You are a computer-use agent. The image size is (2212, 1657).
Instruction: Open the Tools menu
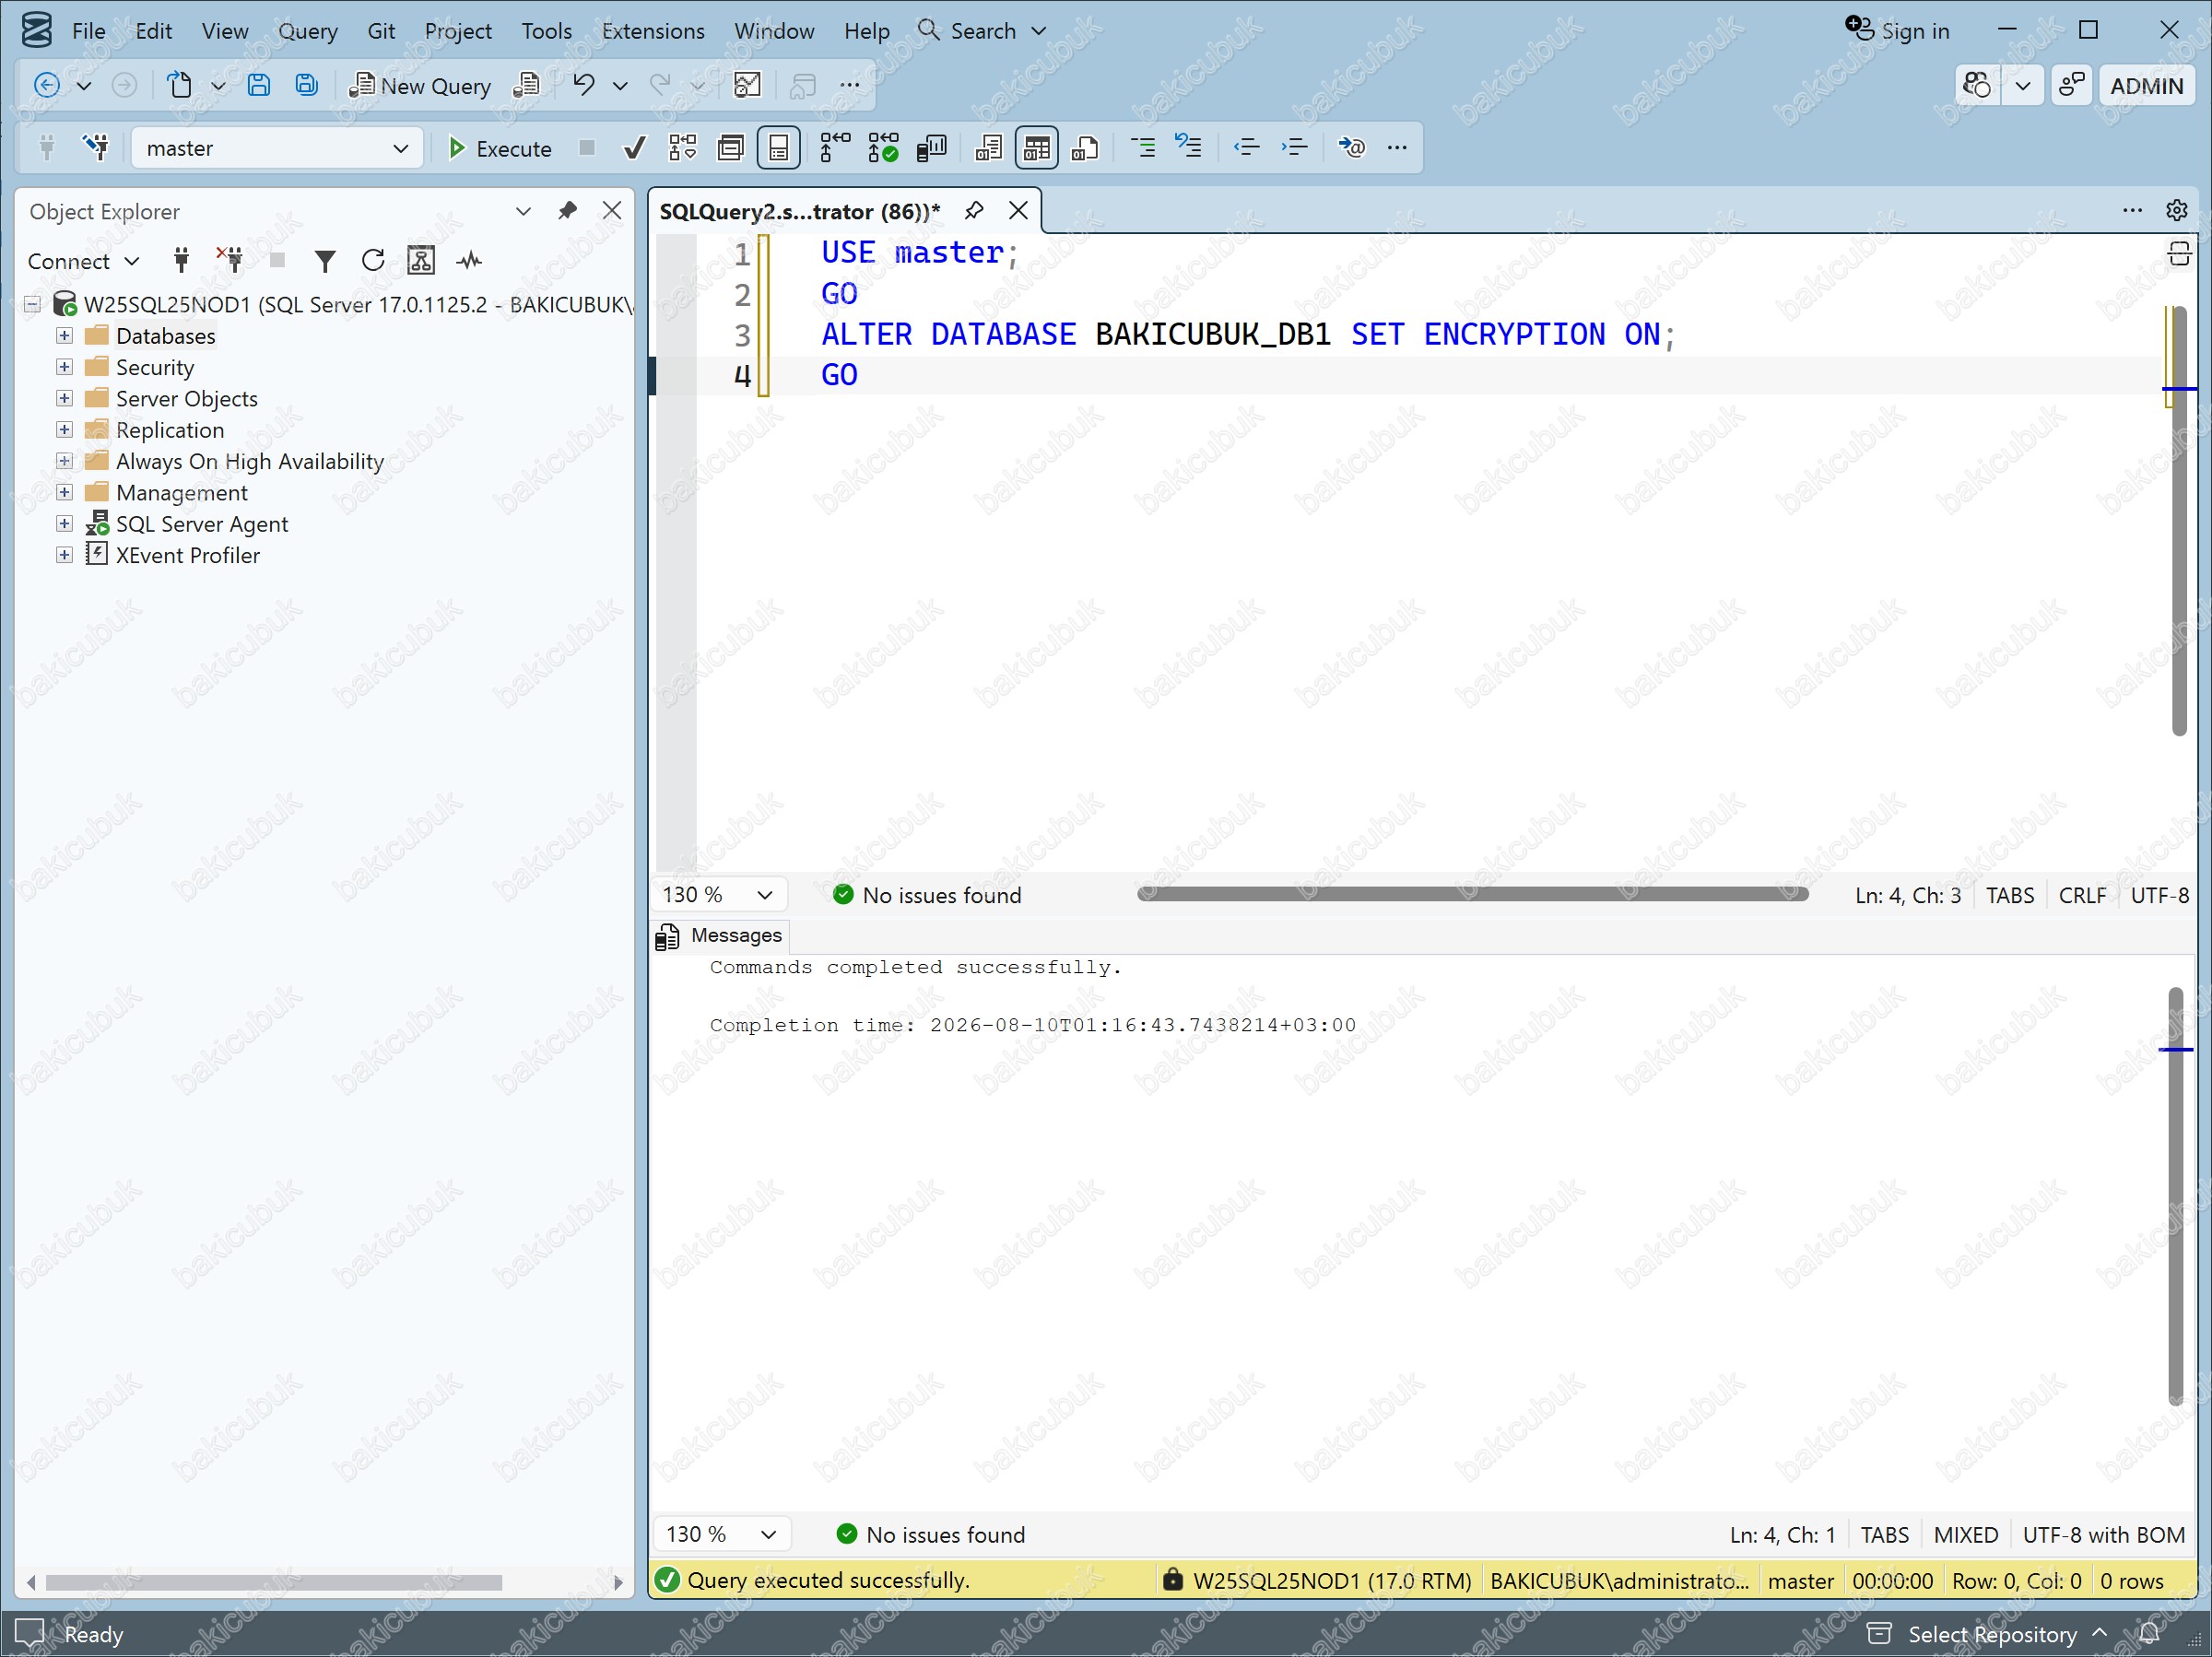546,31
